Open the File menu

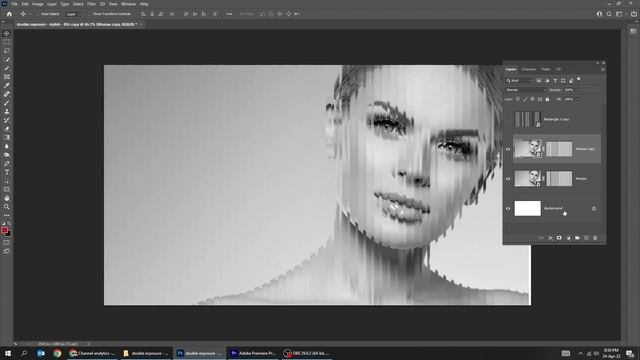coord(14,4)
